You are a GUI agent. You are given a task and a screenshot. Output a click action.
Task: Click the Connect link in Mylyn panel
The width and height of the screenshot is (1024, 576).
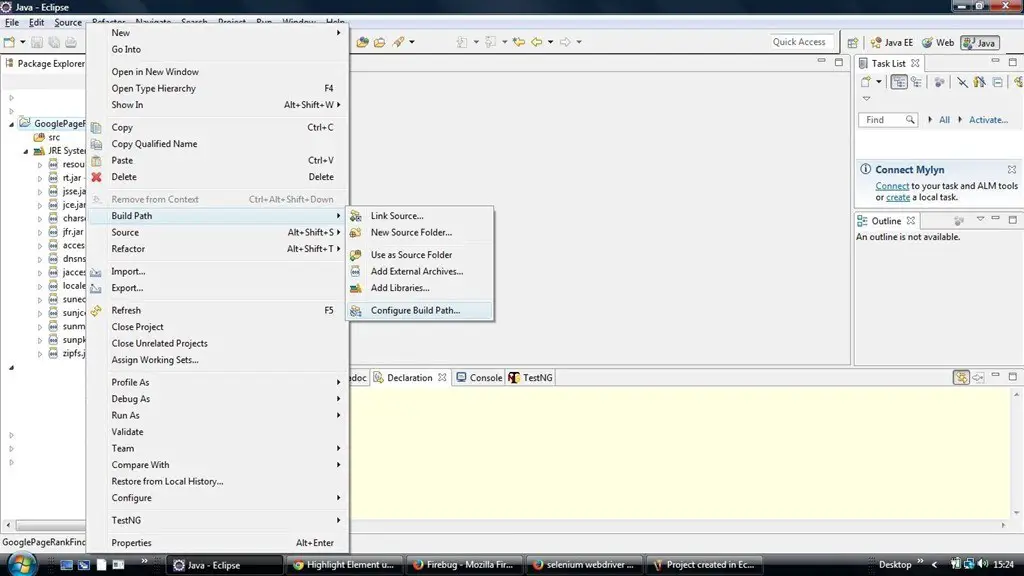tap(892, 186)
